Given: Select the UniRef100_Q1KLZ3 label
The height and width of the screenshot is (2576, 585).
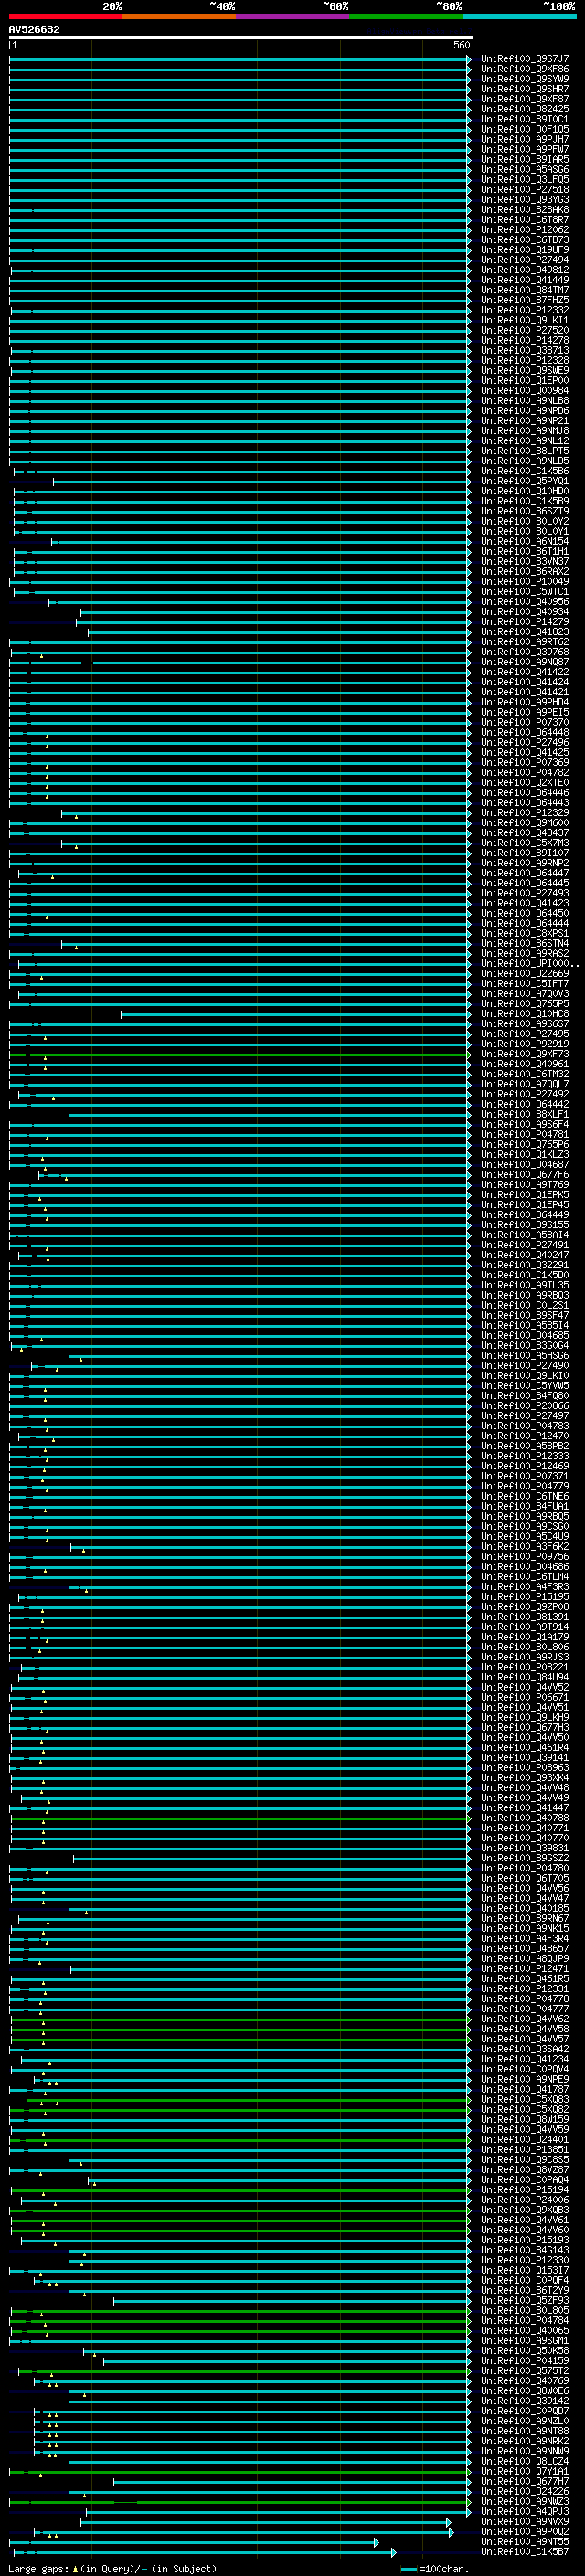Looking at the screenshot, I should (525, 1154).
